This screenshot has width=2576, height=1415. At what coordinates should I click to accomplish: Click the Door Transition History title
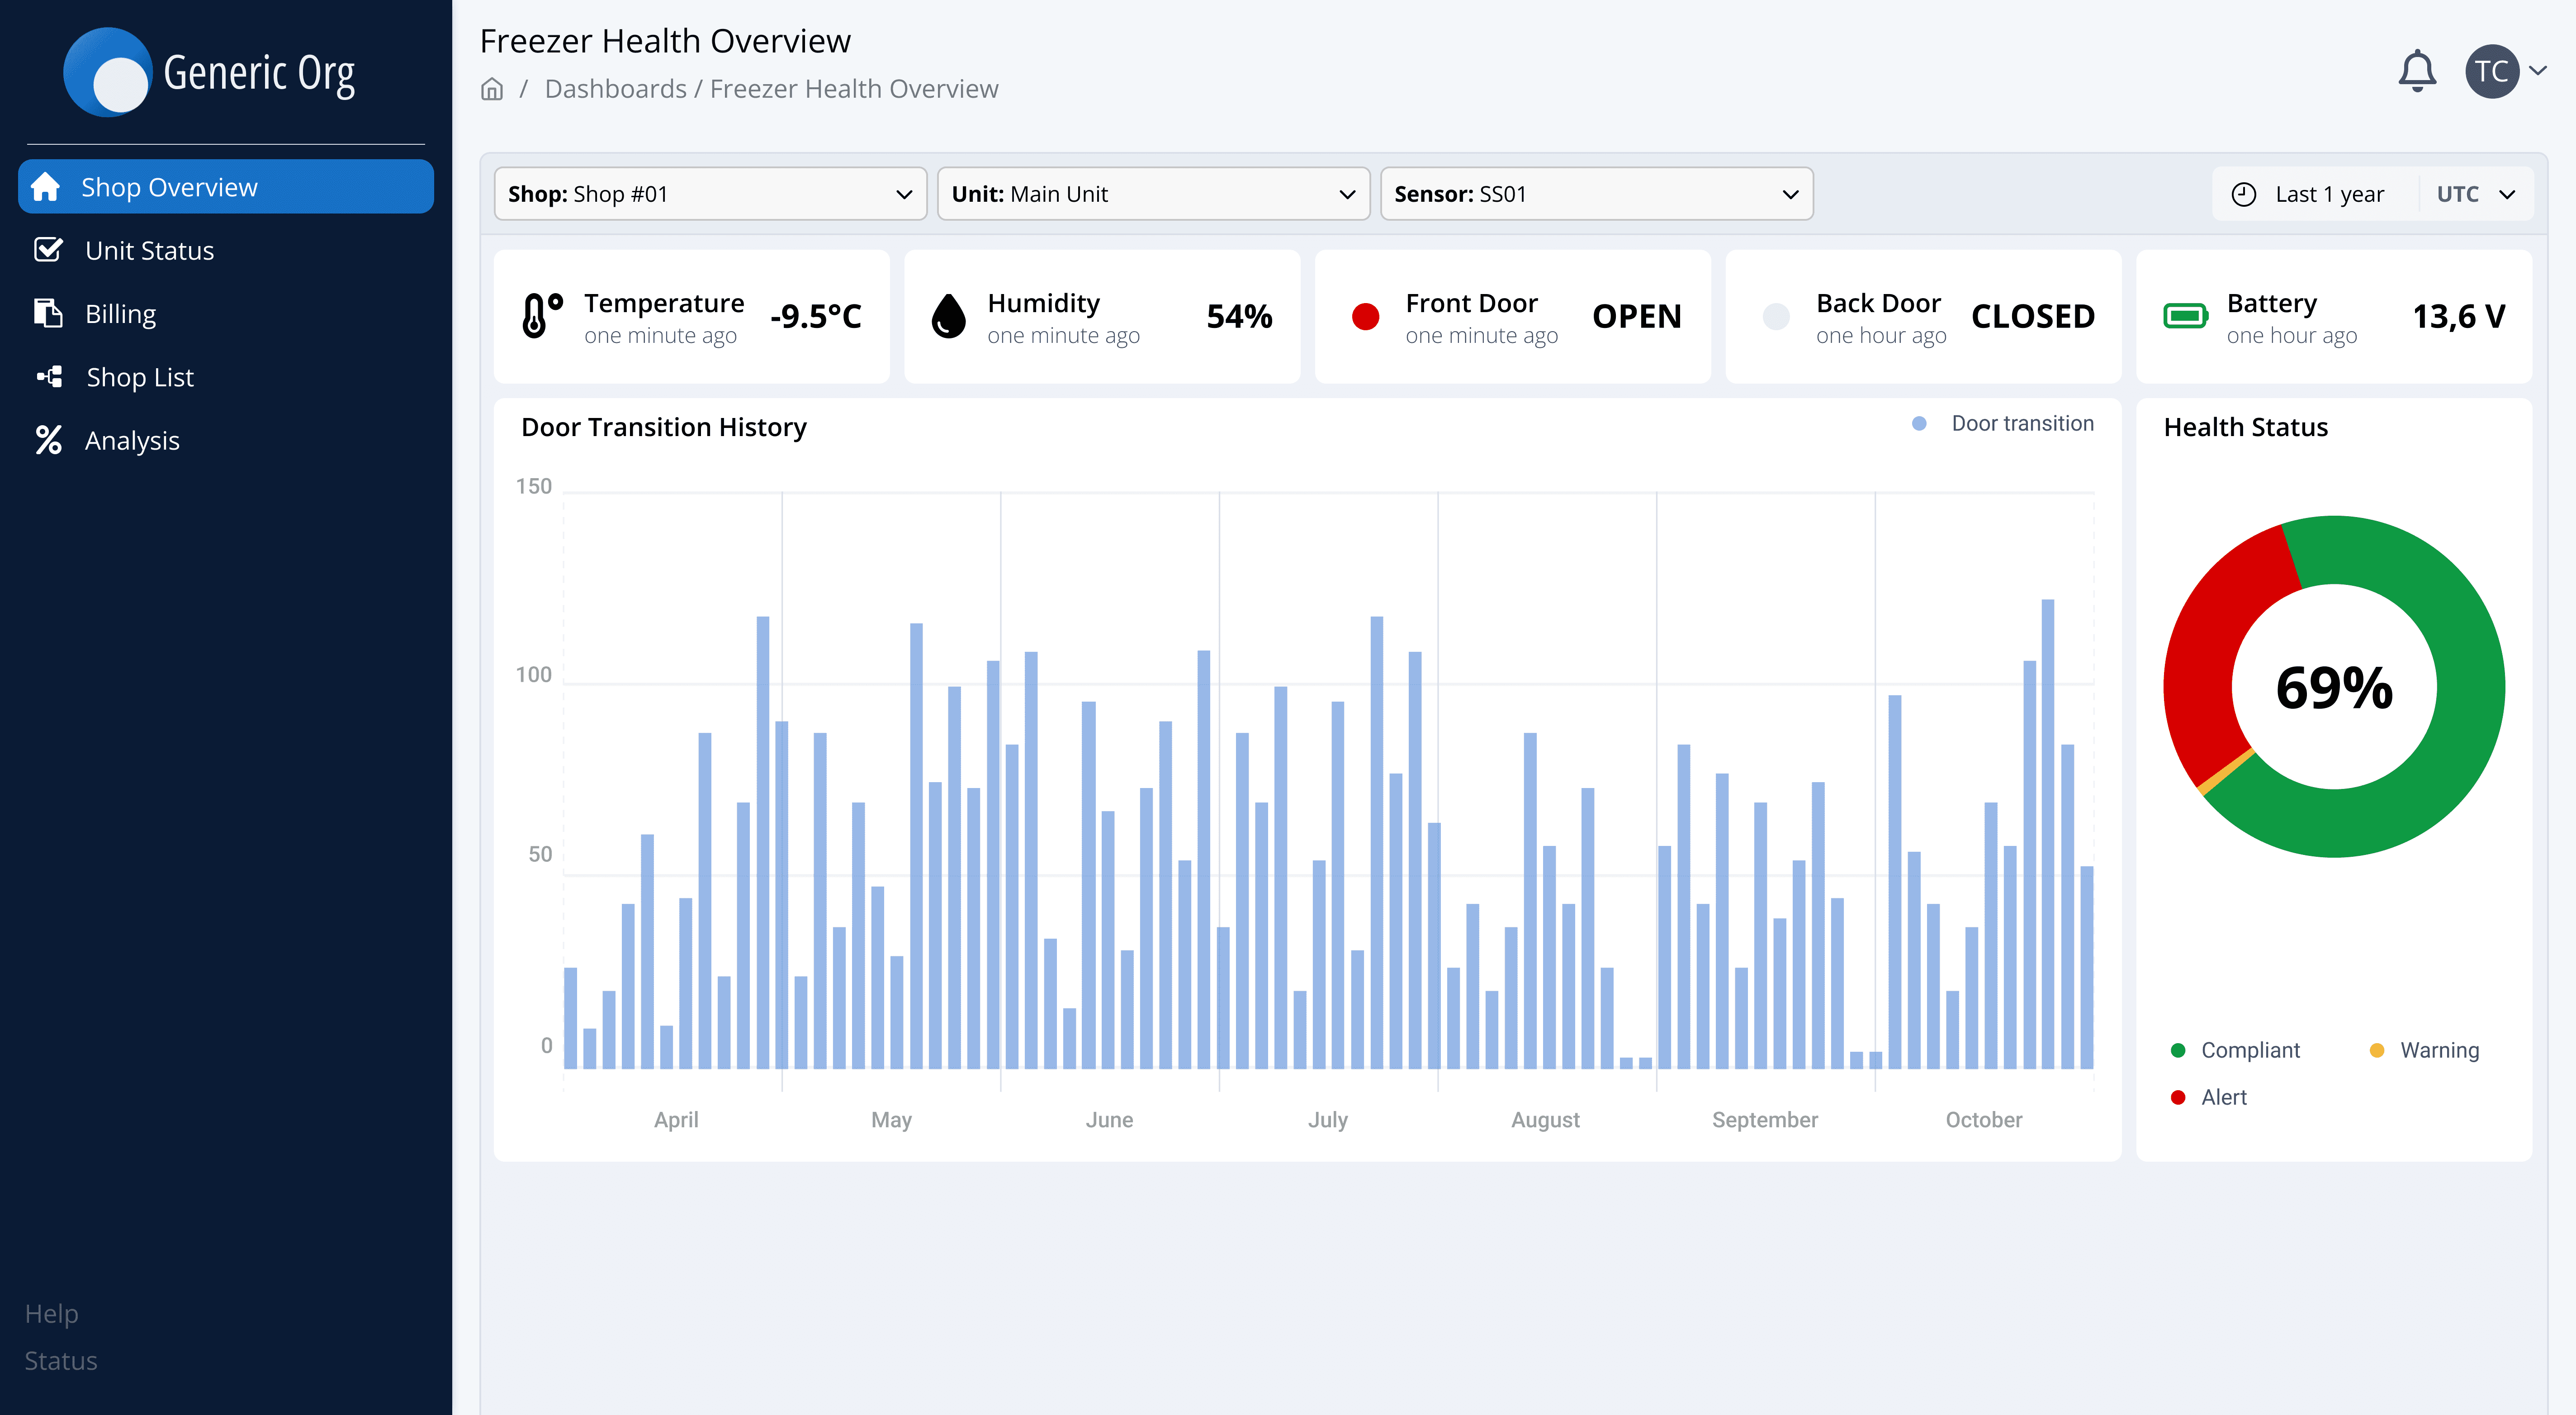pyautogui.click(x=664, y=427)
